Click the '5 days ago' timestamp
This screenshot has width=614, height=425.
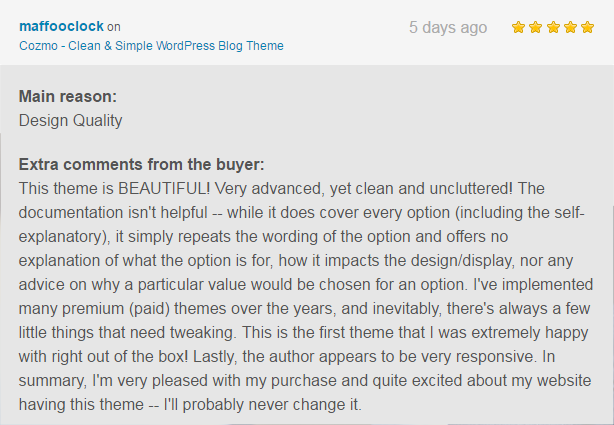click(x=448, y=27)
